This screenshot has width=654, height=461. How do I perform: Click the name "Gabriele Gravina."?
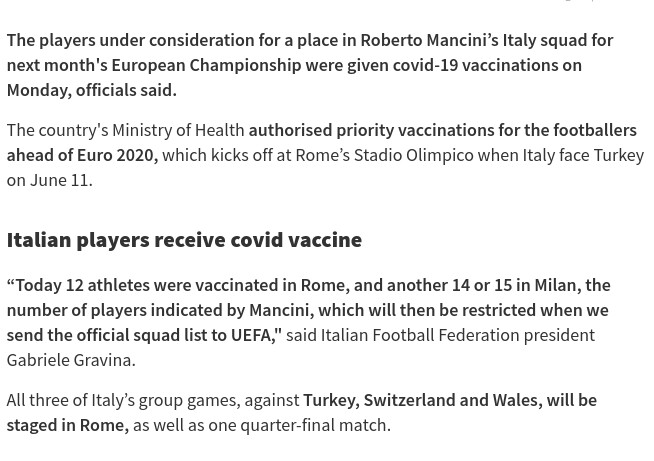click(71, 360)
